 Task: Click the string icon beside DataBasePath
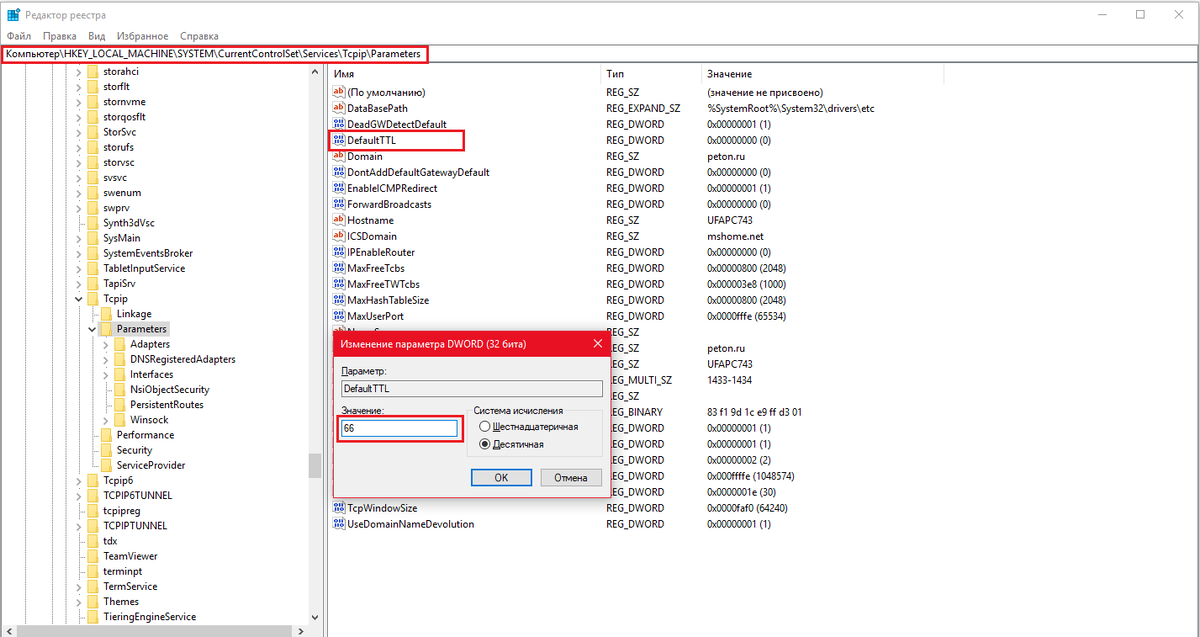338,108
